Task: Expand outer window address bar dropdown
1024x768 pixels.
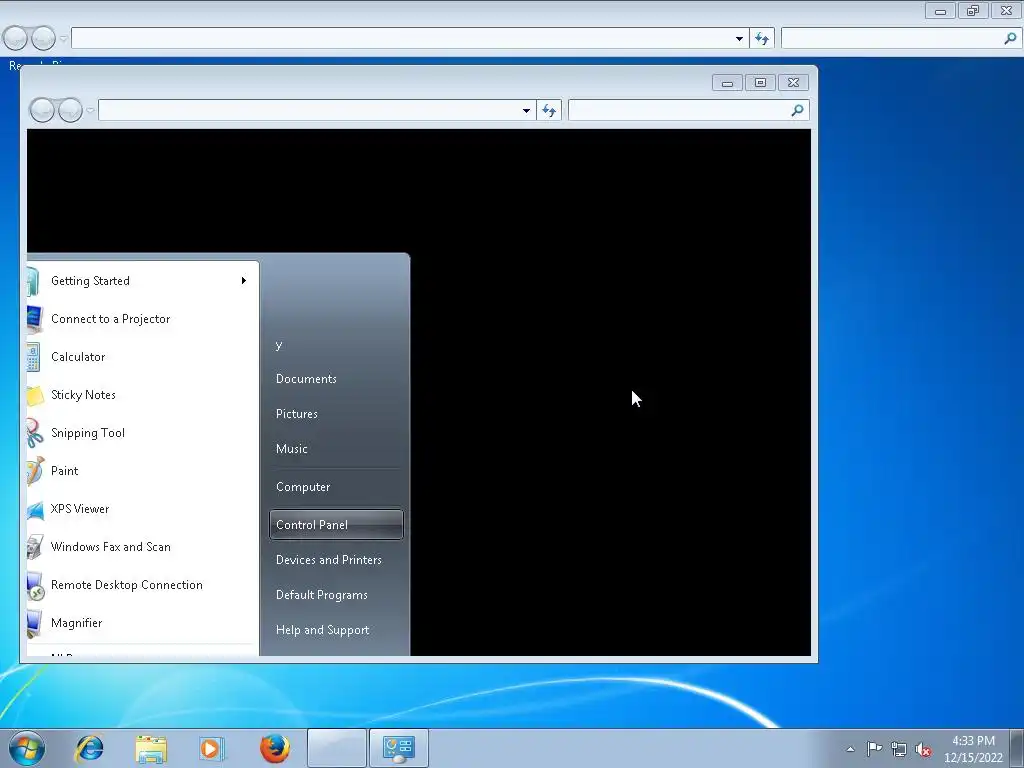Action: [739, 39]
